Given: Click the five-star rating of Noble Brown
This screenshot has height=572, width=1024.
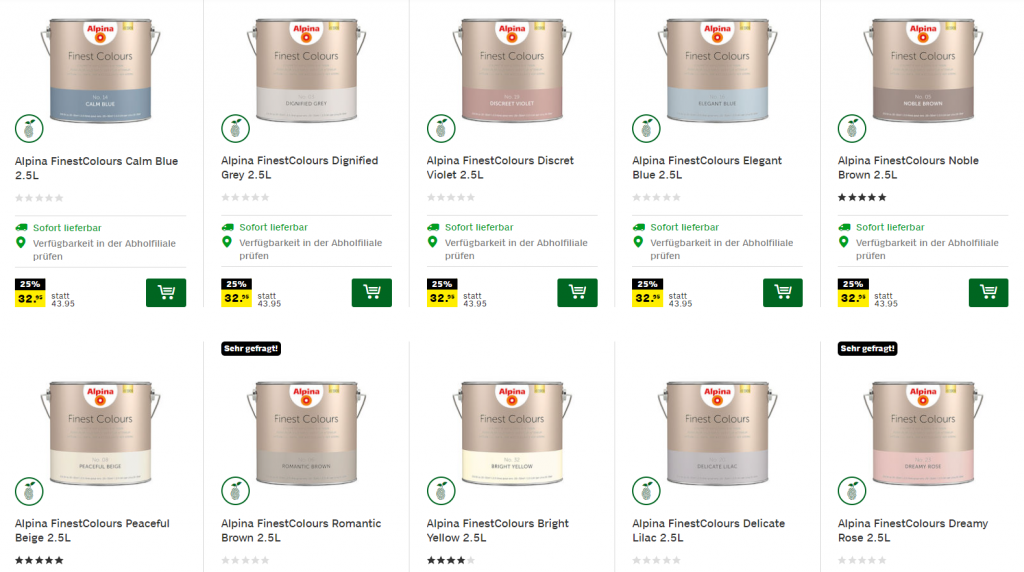Looking at the screenshot, I should pos(862,198).
